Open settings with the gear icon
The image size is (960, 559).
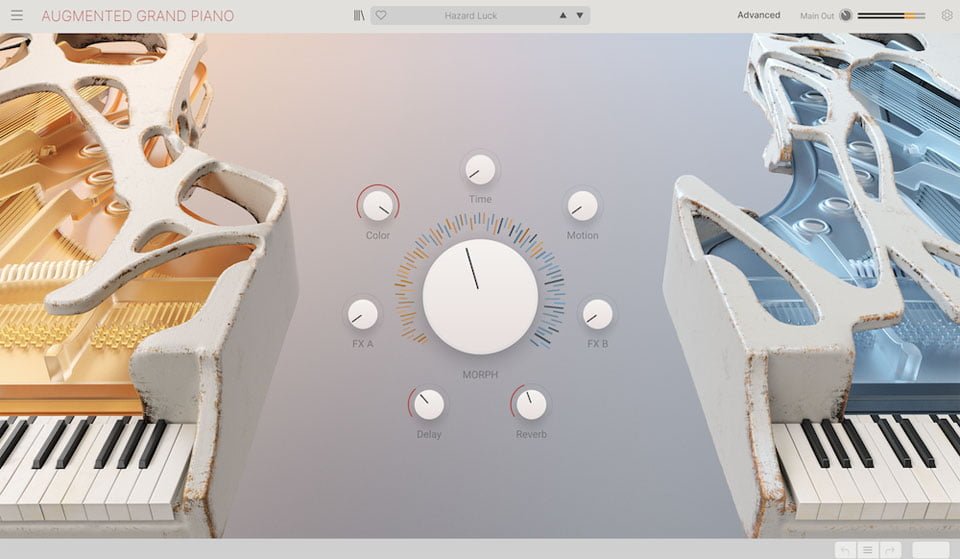(947, 16)
